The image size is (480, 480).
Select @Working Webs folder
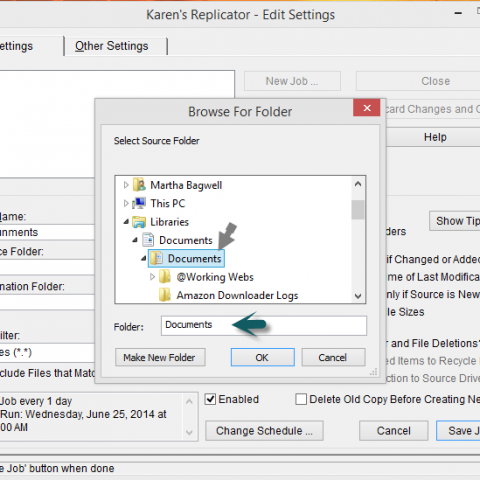coord(215,277)
